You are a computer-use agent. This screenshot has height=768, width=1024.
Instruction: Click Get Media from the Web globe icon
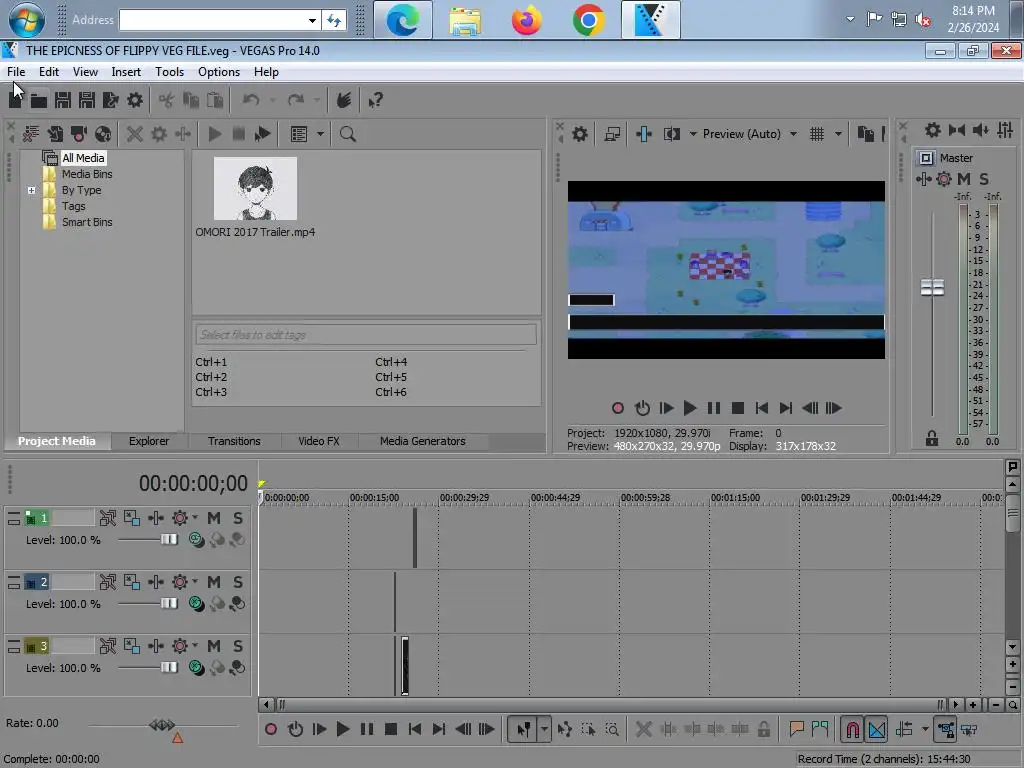coord(103,134)
